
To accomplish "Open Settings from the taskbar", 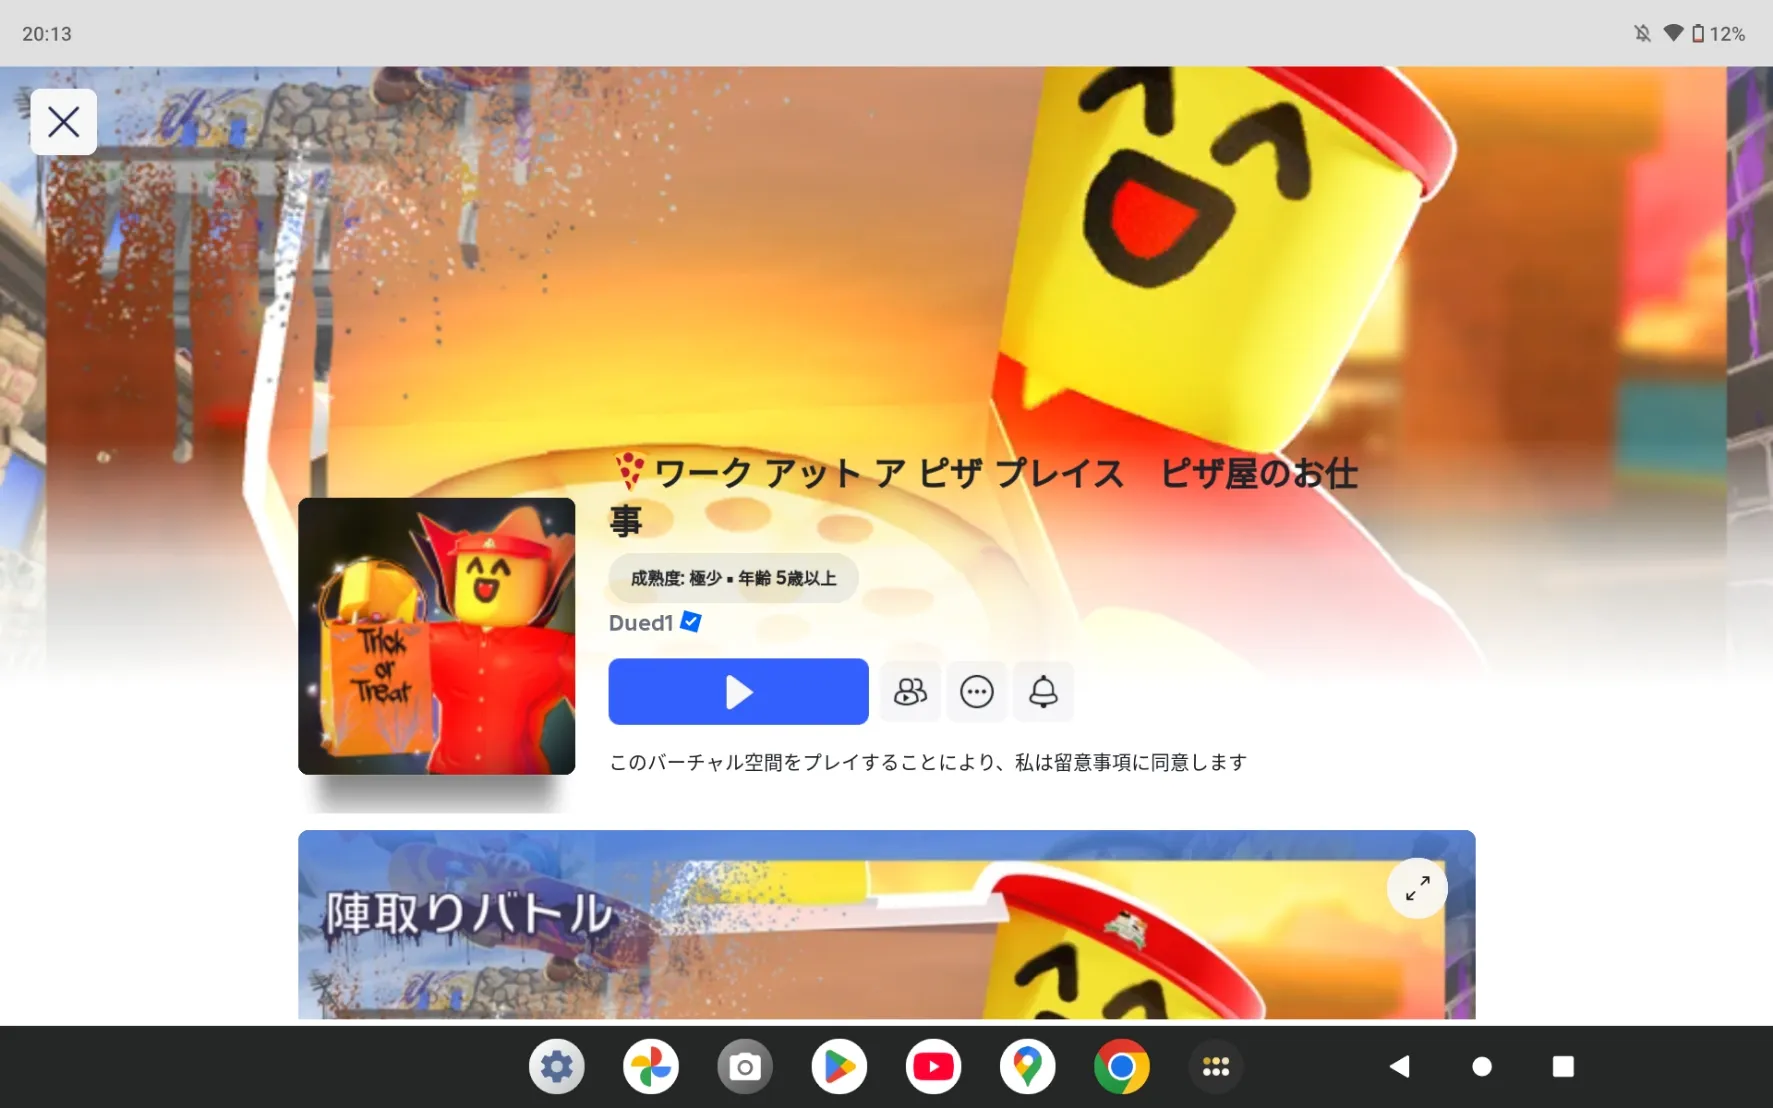I will [x=557, y=1067].
